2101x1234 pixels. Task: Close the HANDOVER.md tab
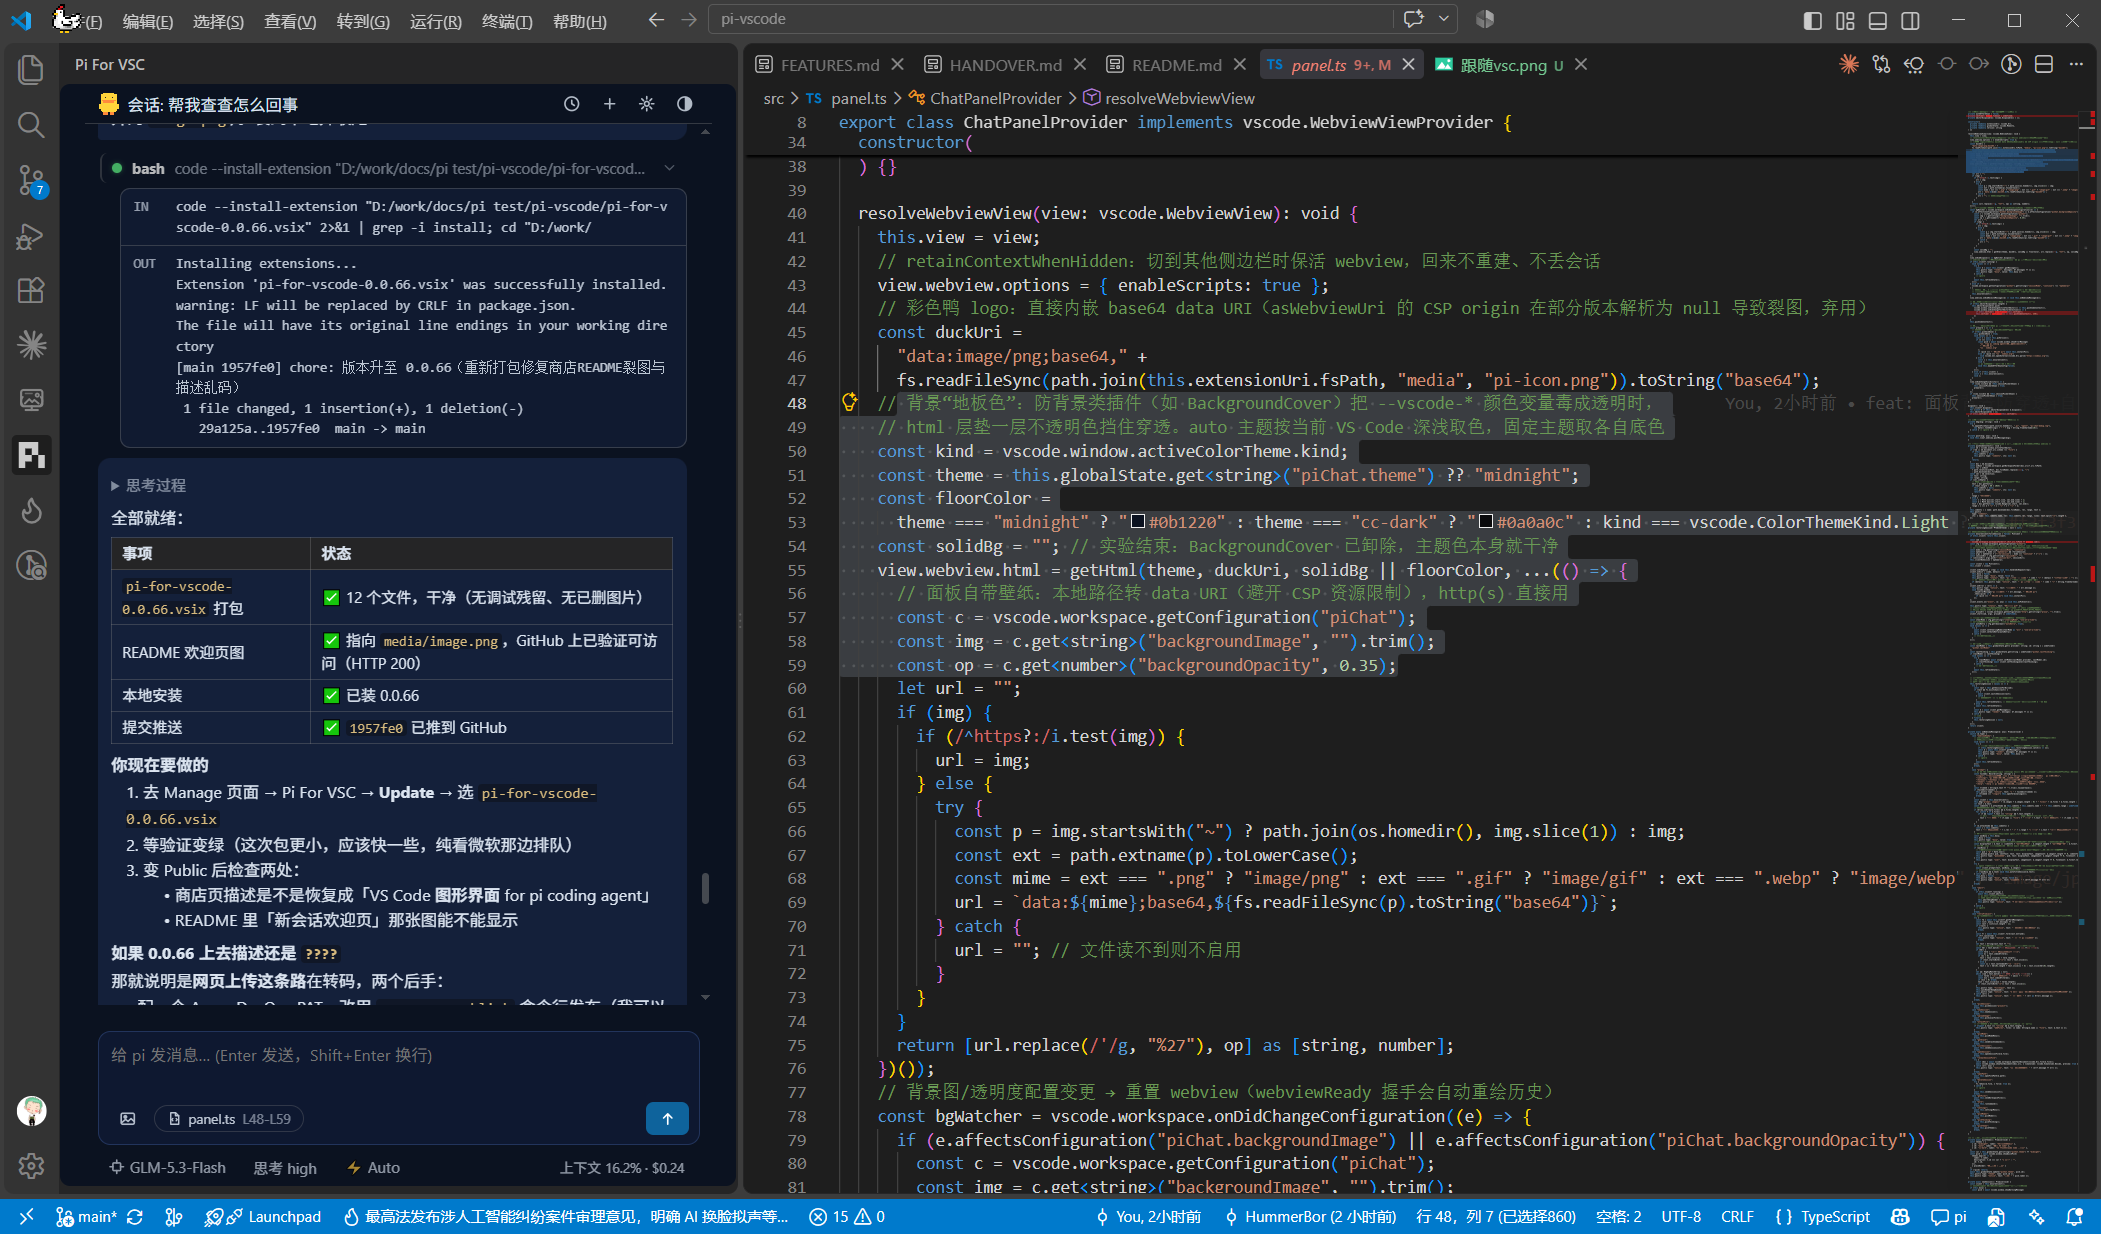click(x=1080, y=64)
